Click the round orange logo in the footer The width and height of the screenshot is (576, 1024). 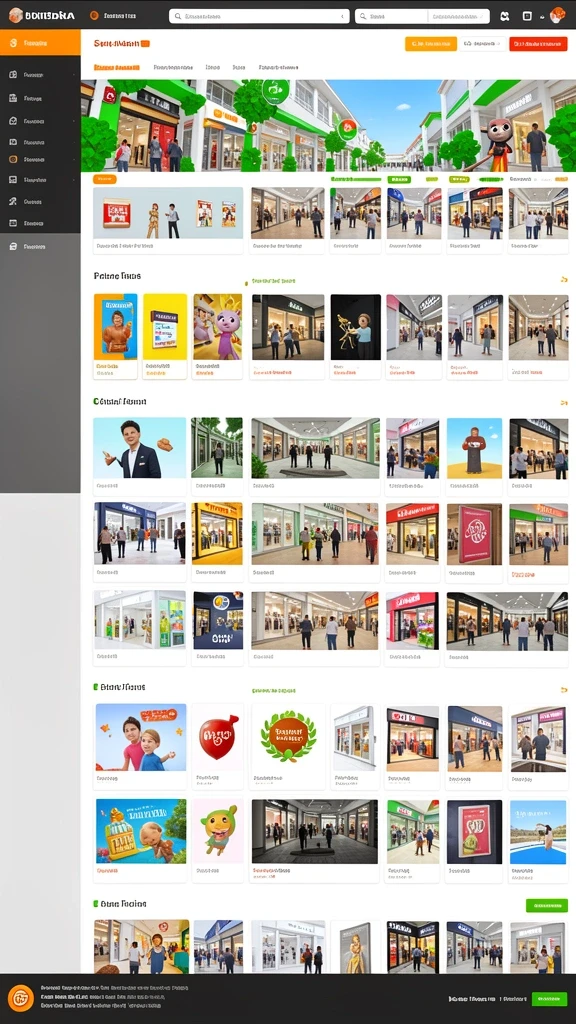coord(21,998)
